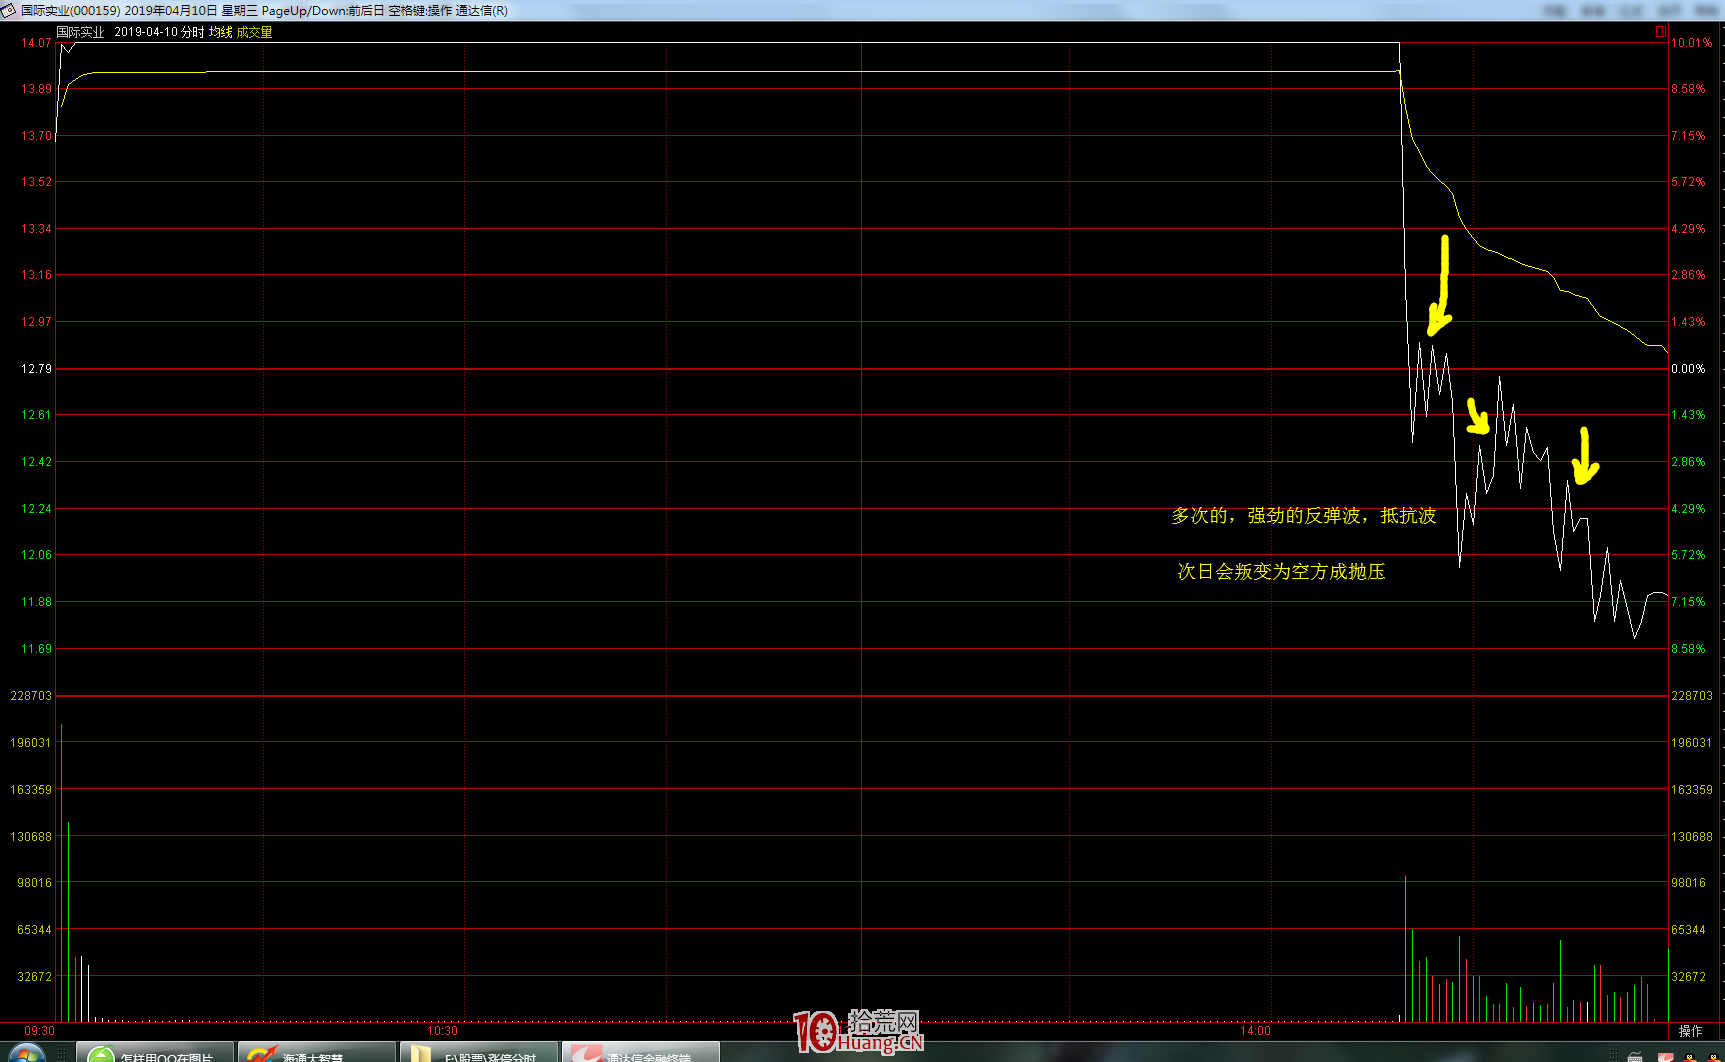
Task: Click the 10:30 time axis label
Action: coord(442,1031)
